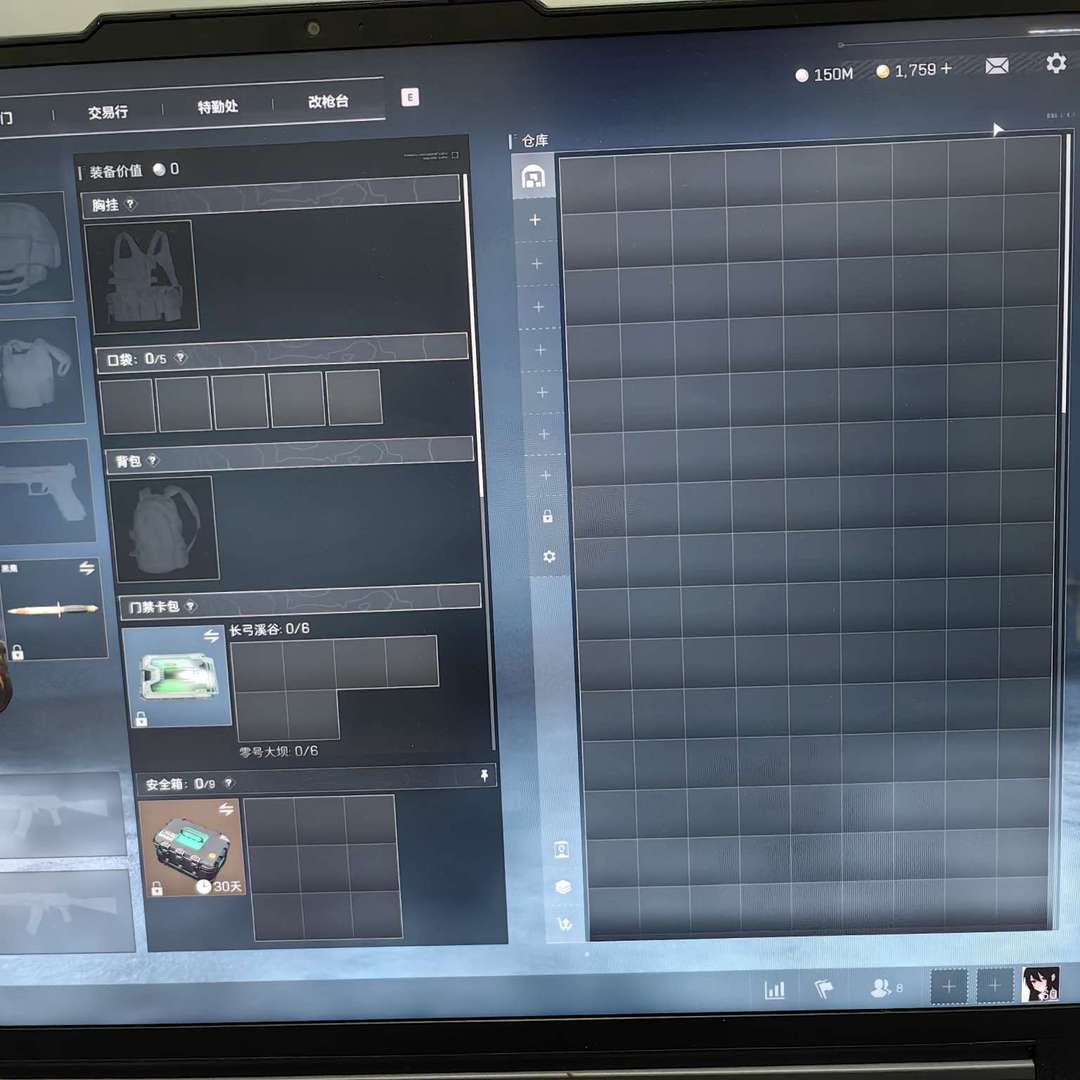Select the safe box item
The width and height of the screenshot is (1080, 1080).
tap(192, 848)
